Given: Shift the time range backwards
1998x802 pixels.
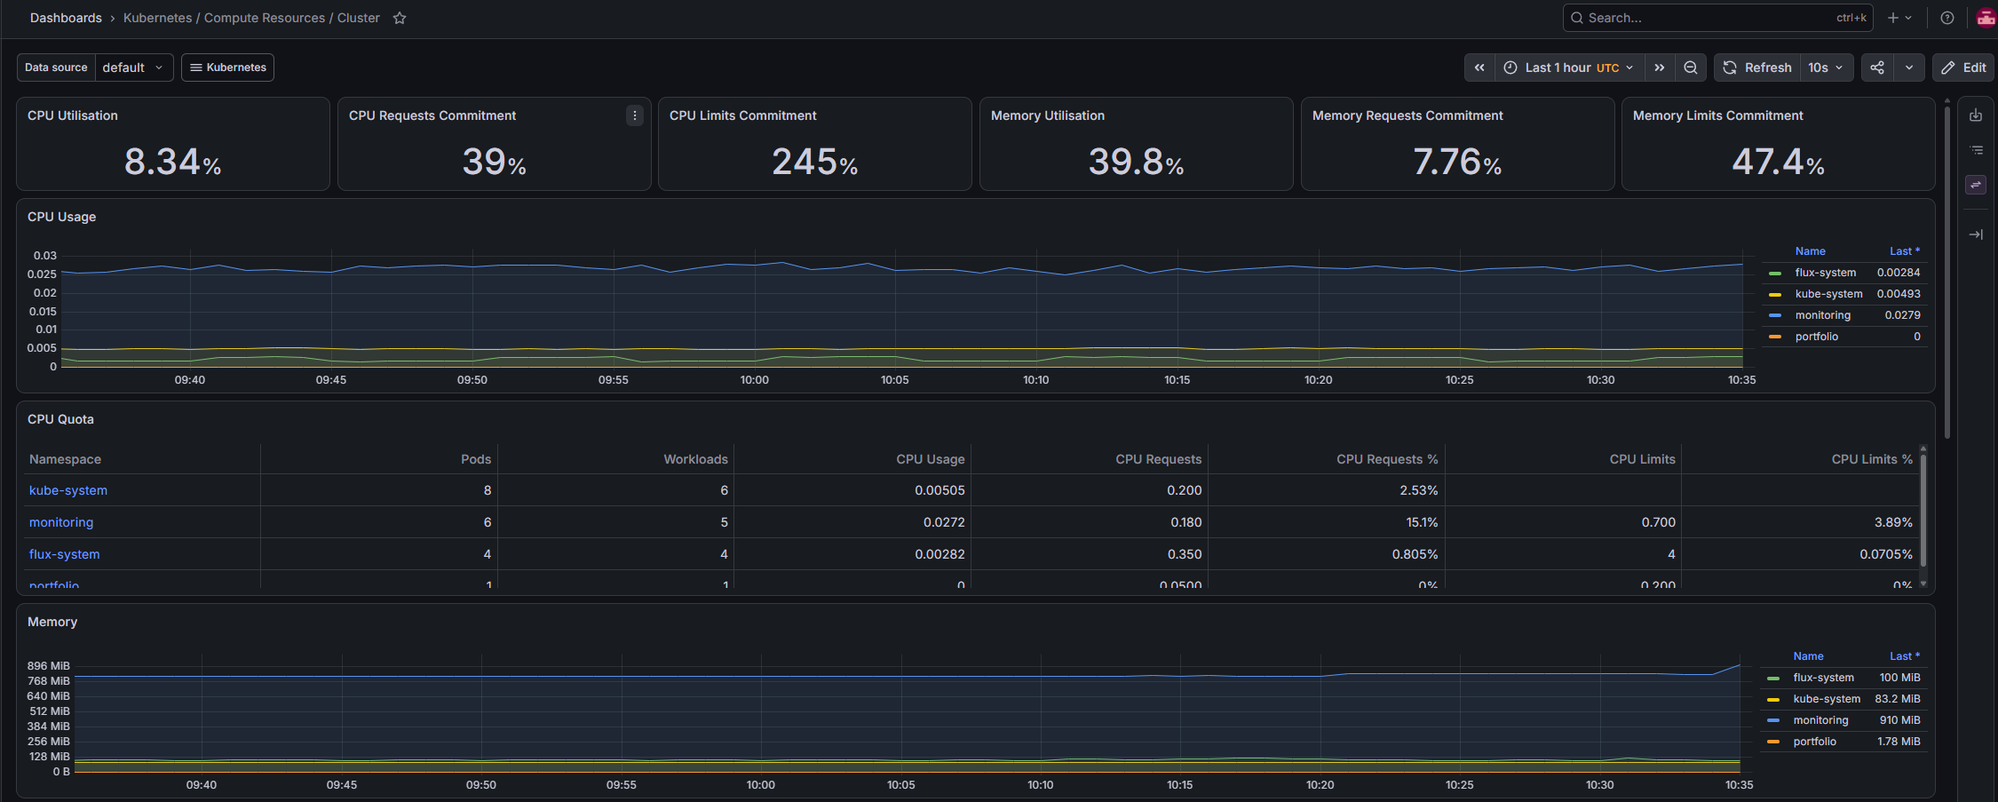Looking at the screenshot, I should pyautogui.click(x=1479, y=68).
